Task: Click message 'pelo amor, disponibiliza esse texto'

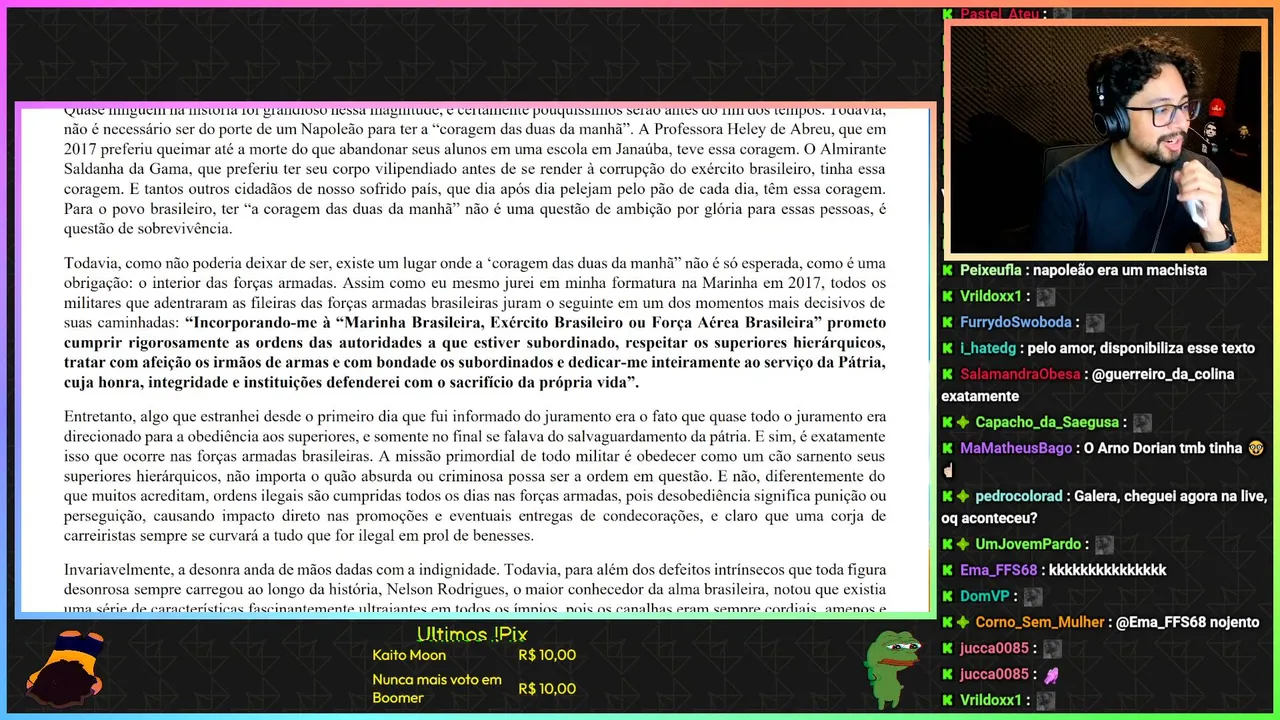Action: [1141, 349]
